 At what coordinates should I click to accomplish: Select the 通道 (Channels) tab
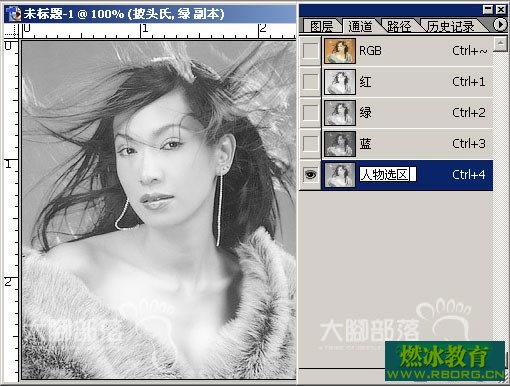(360, 26)
